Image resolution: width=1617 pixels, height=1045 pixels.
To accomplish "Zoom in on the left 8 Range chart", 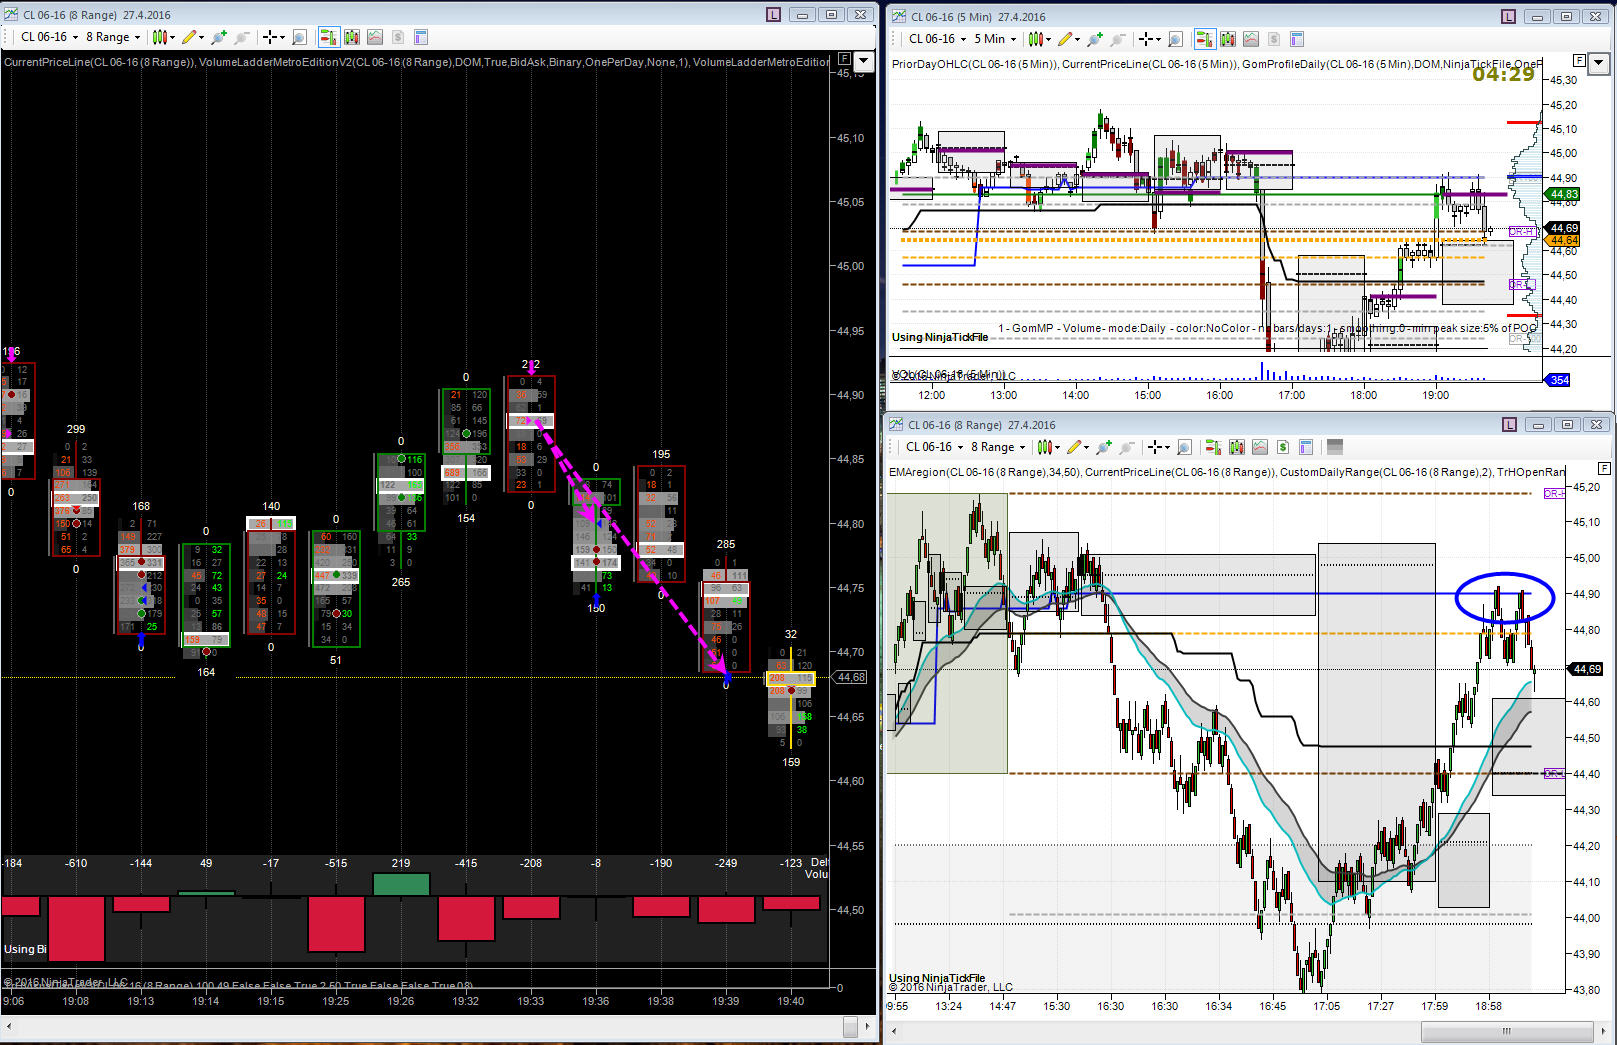I will tap(218, 37).
